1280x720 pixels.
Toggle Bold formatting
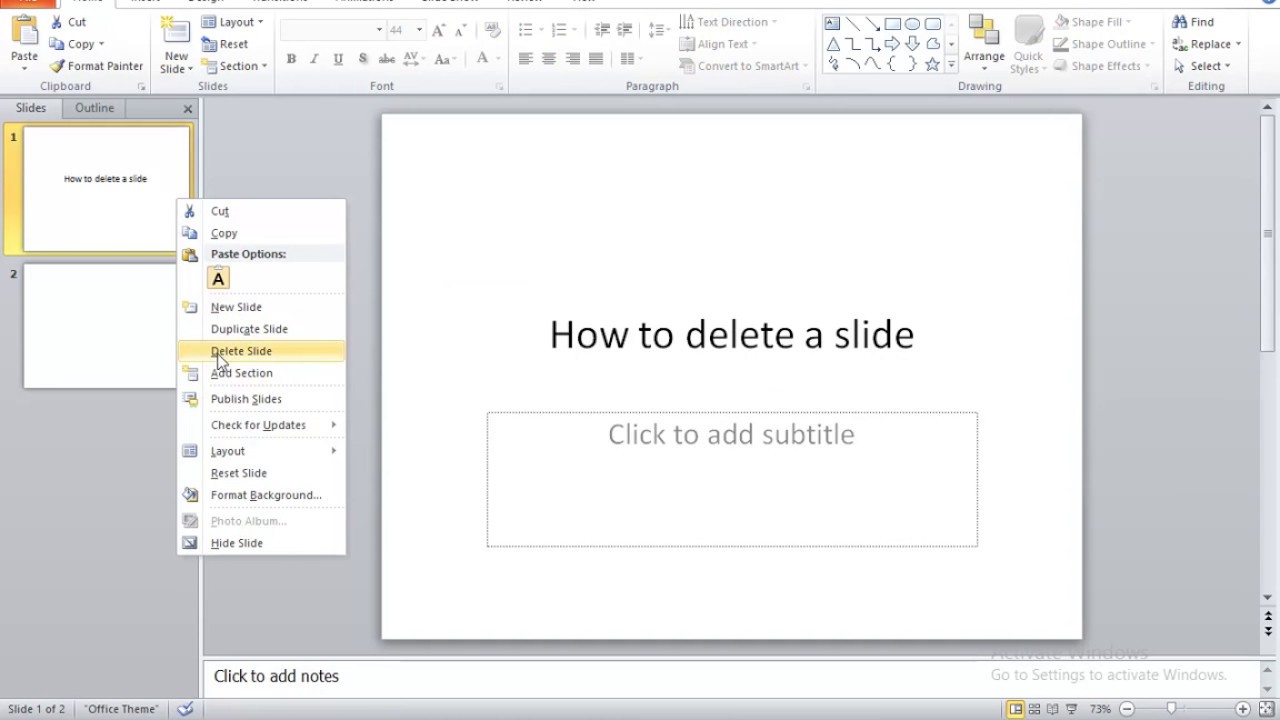coord(291,59)
